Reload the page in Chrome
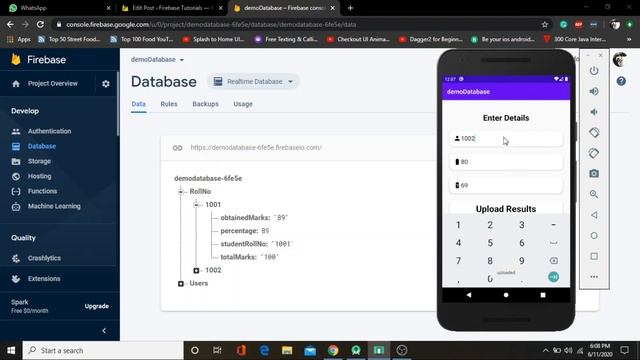Image resolution: width=640 pixels, height=360 pixels. click(40, 24)
